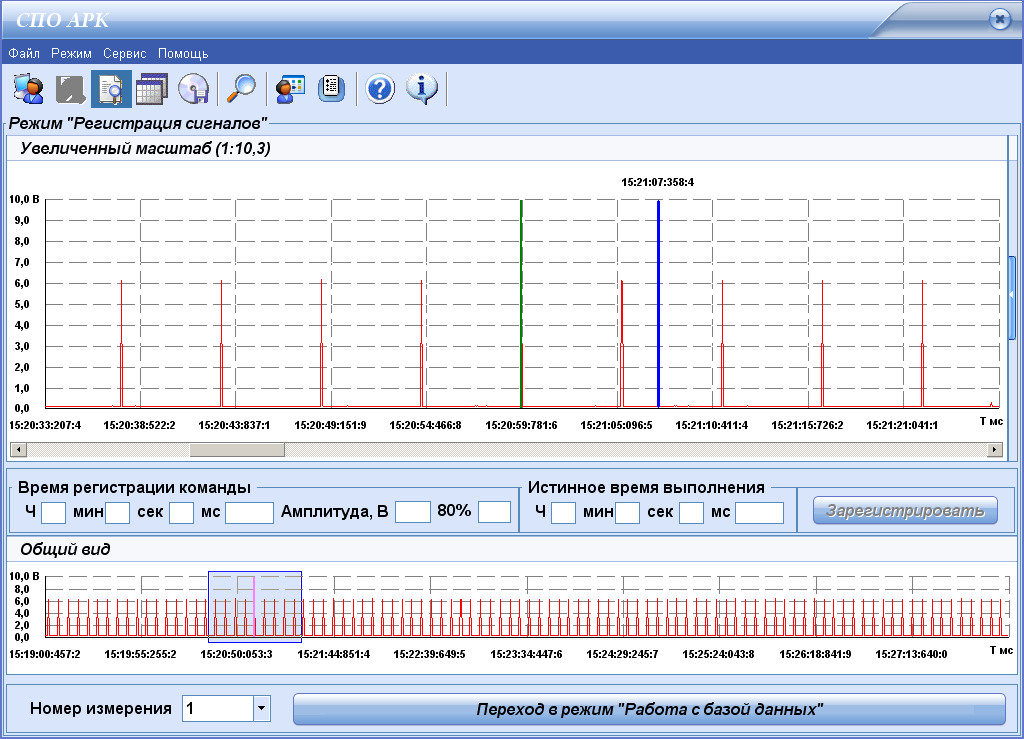This screenshot has width=1024, height=739.
Task: Expand the Номер измерения dropdown
Action: (261, 709)
